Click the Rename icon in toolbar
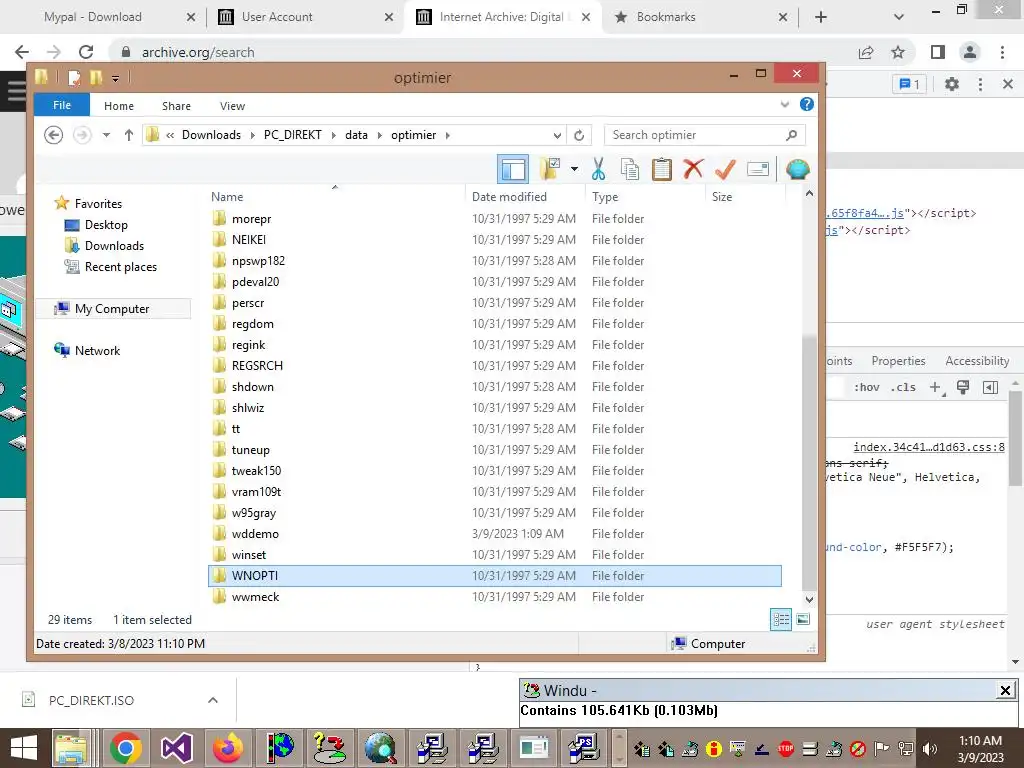 pos(758,169)
